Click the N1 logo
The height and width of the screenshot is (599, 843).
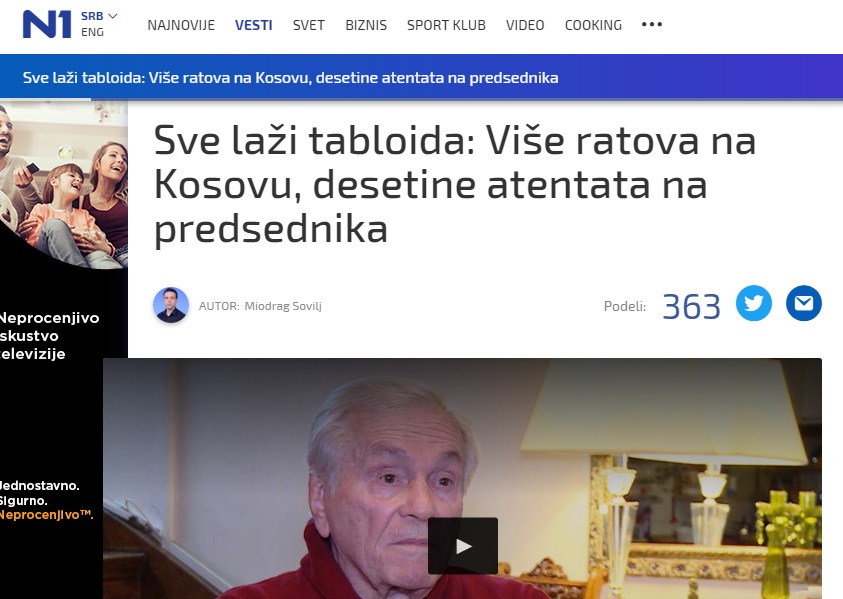(x=47, y=25)
